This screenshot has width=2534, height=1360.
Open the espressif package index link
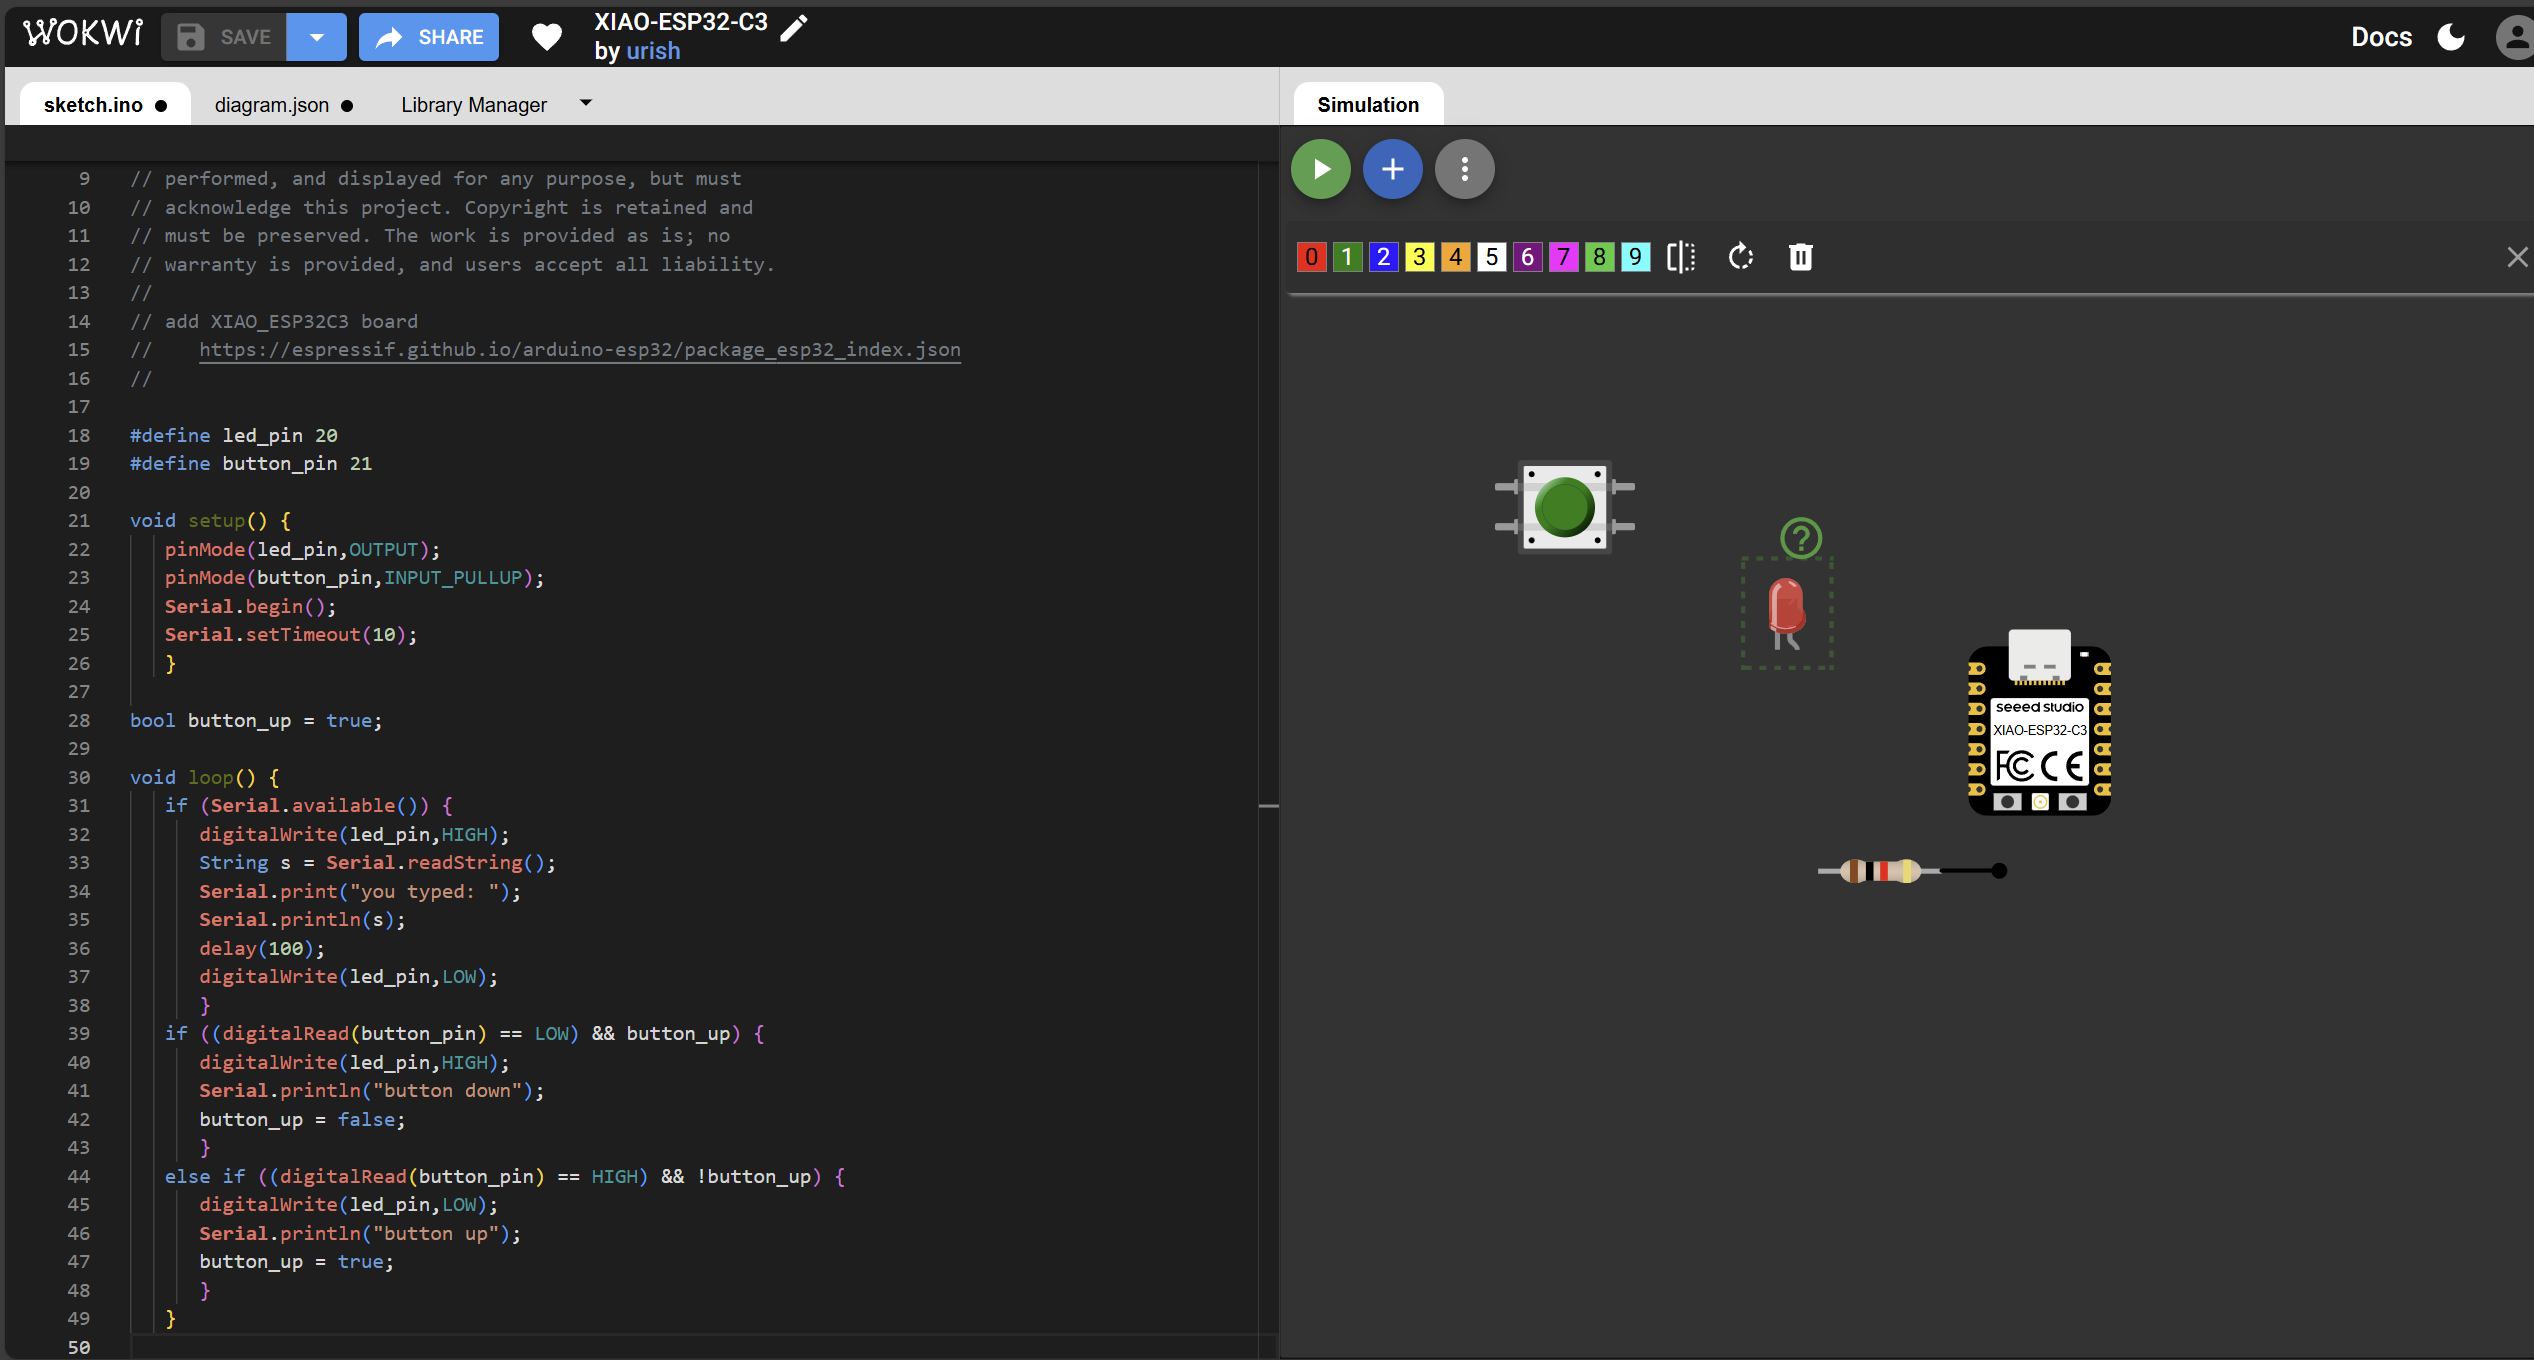click(x=579, y=350)
